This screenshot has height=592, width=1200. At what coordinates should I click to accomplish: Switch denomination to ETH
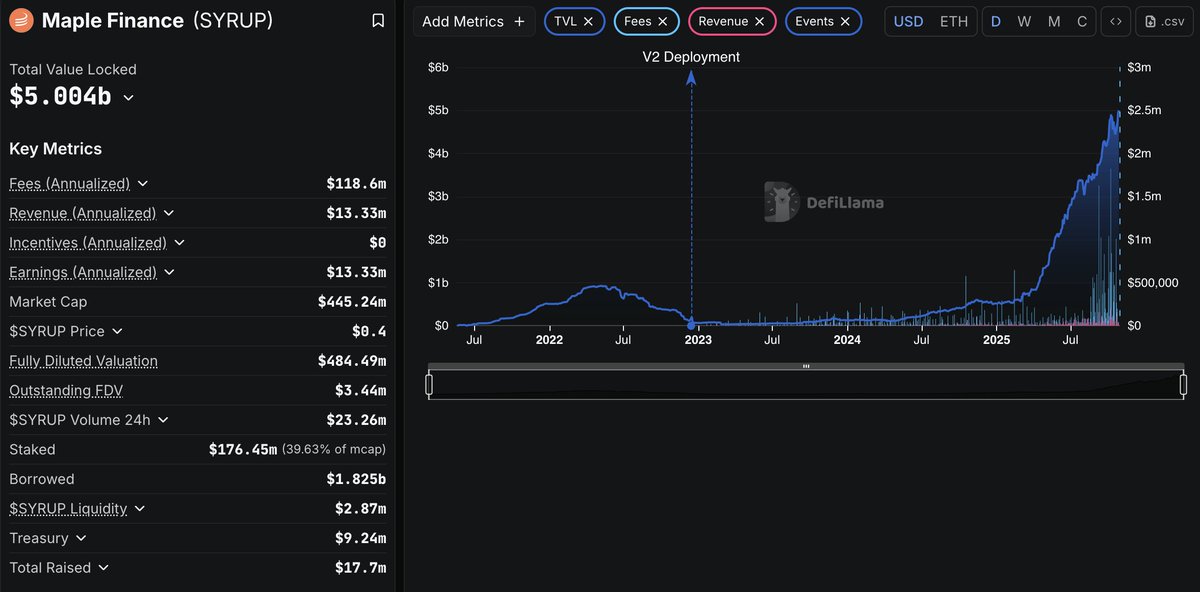[954, 21]
